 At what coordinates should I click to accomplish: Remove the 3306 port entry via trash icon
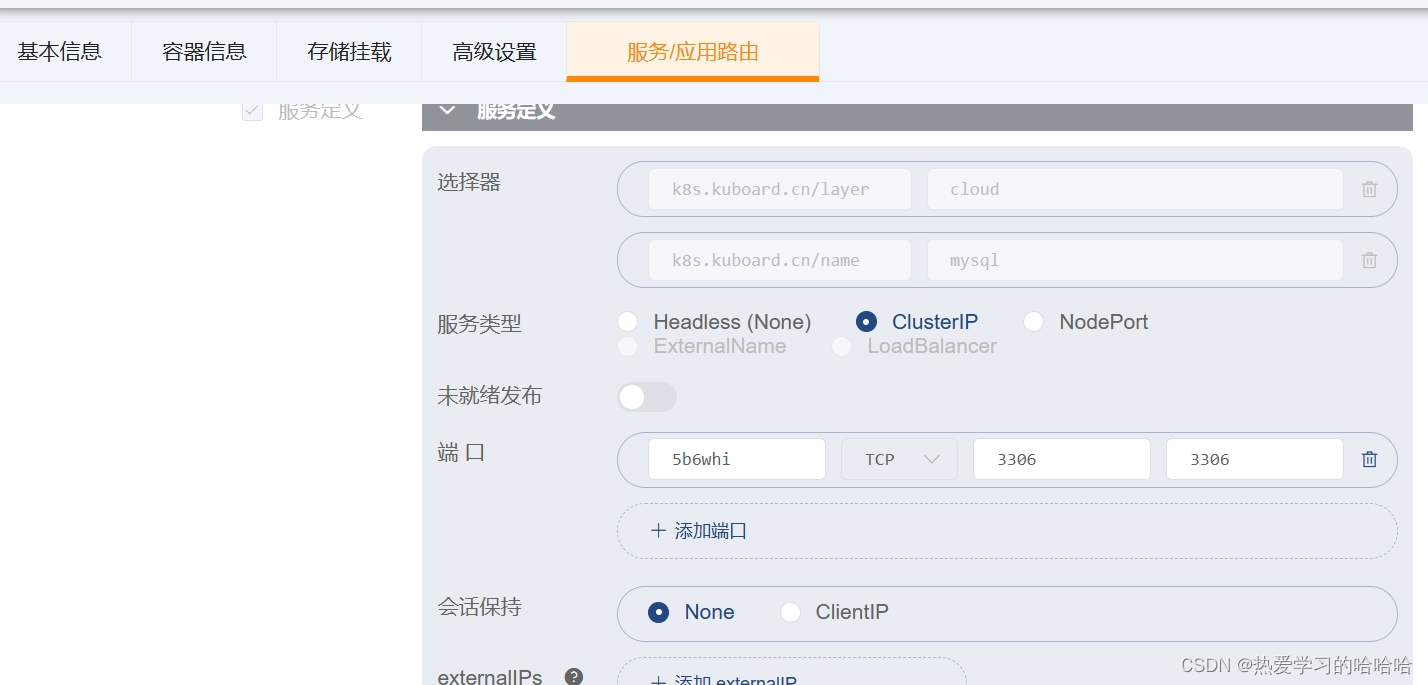tap(1369, 459)
